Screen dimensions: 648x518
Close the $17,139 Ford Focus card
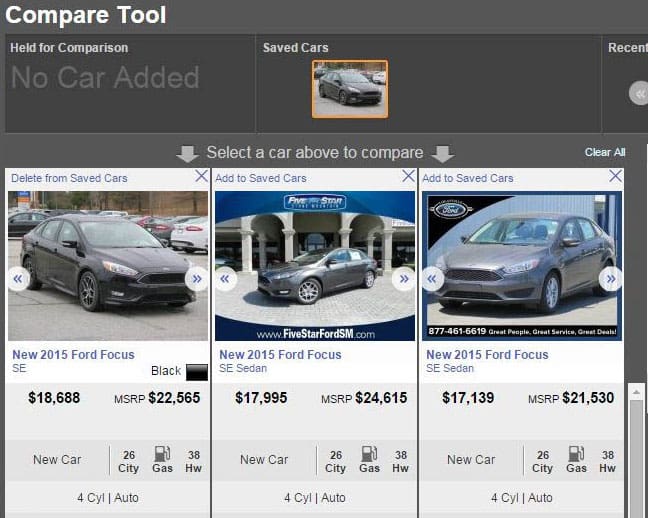615,176
